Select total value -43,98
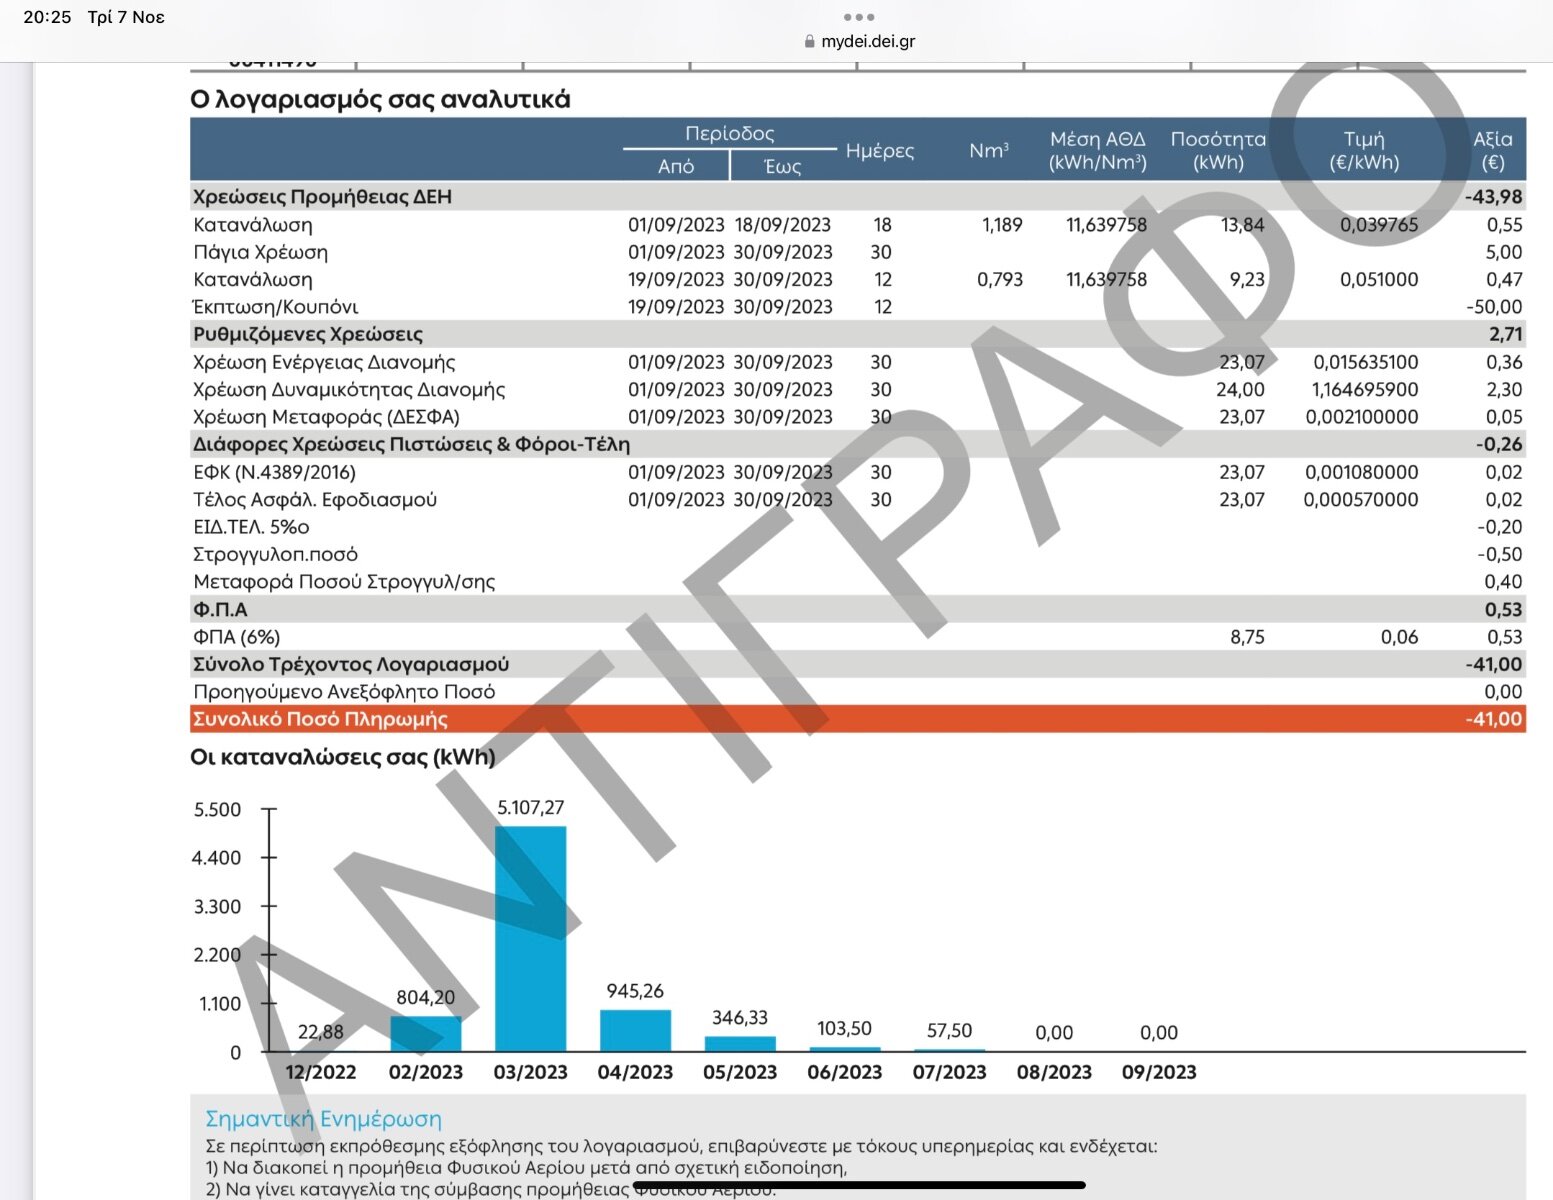The height and width of the screenshot is (1200, 1553). pyautogui.click(x=1493, y=197)
